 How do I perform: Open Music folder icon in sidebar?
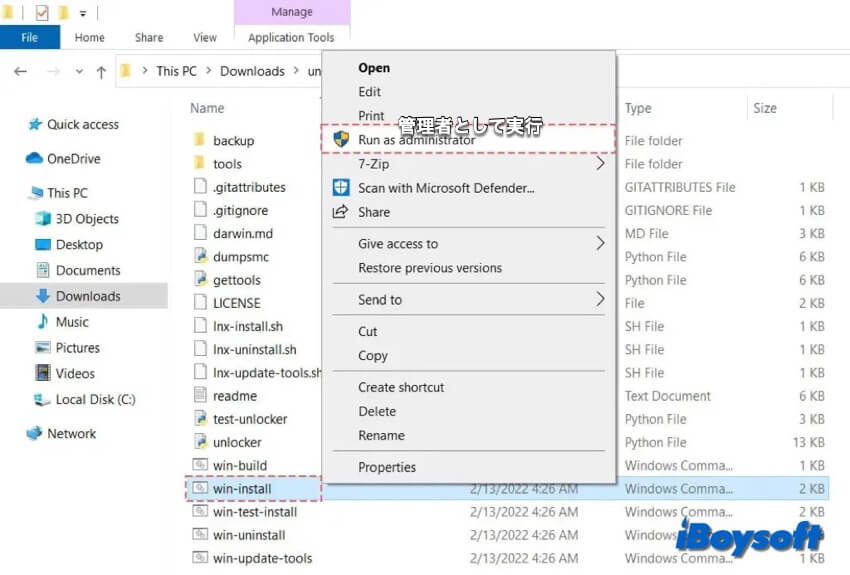(x=43, y=321)
